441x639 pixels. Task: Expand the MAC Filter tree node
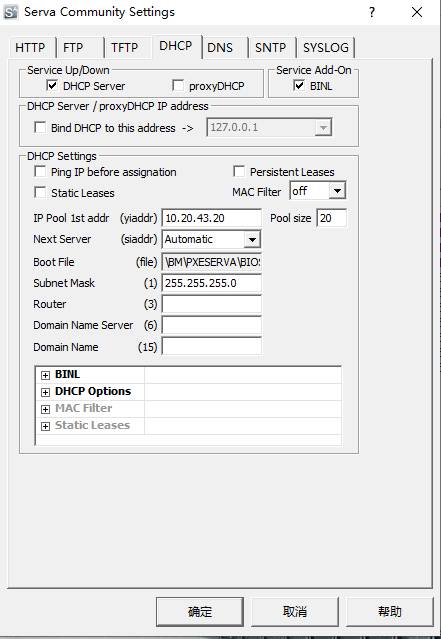click(45, 409)
